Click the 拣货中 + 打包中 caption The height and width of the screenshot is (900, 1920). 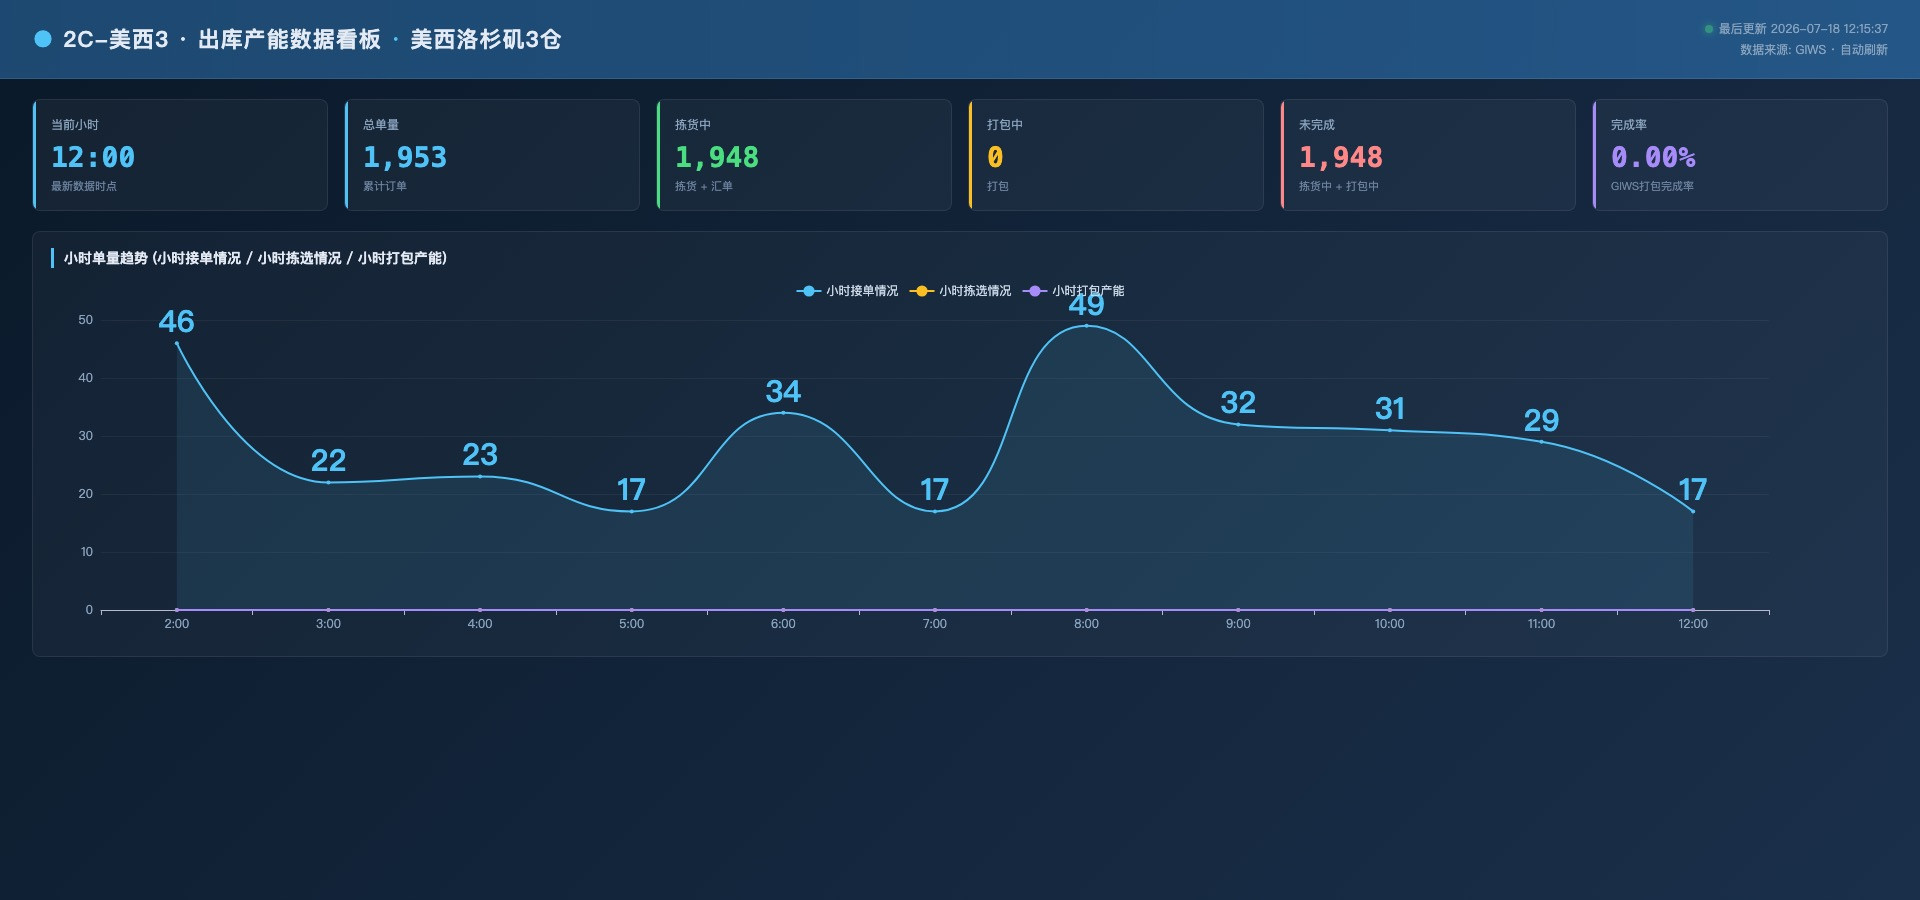tap(1339, 186)
